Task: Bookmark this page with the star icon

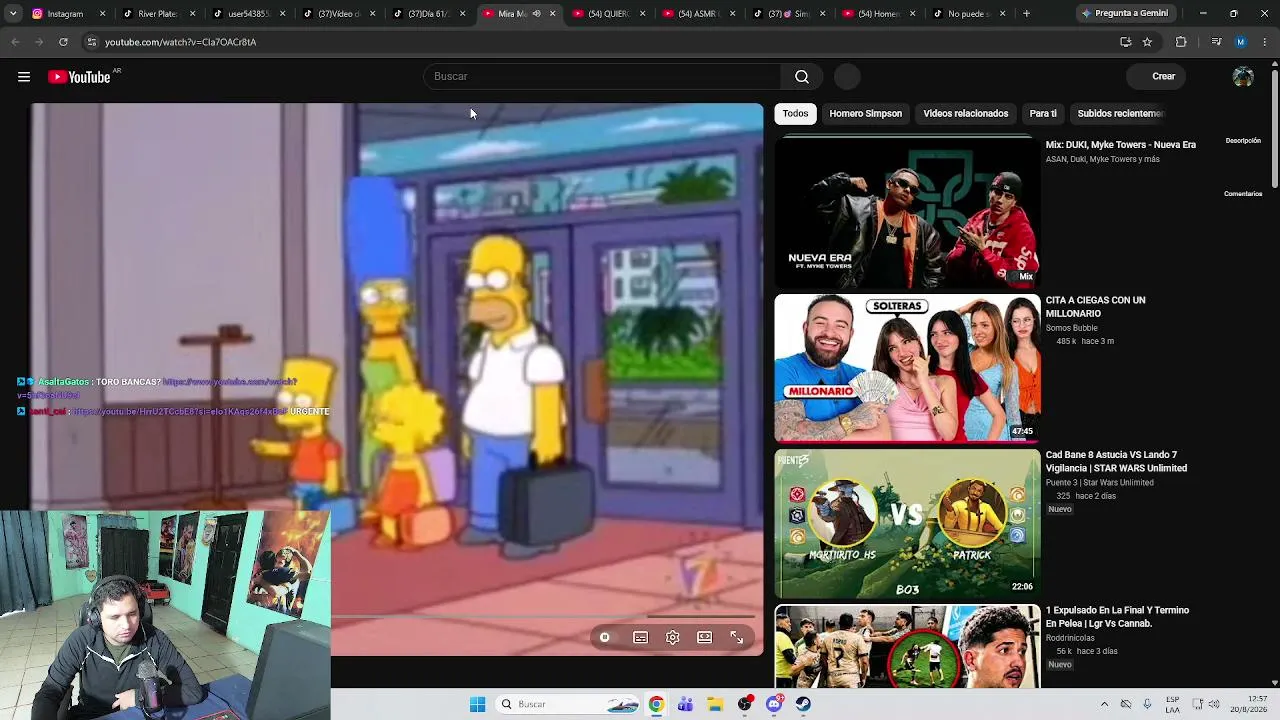Action: (x=1147, y=42)
